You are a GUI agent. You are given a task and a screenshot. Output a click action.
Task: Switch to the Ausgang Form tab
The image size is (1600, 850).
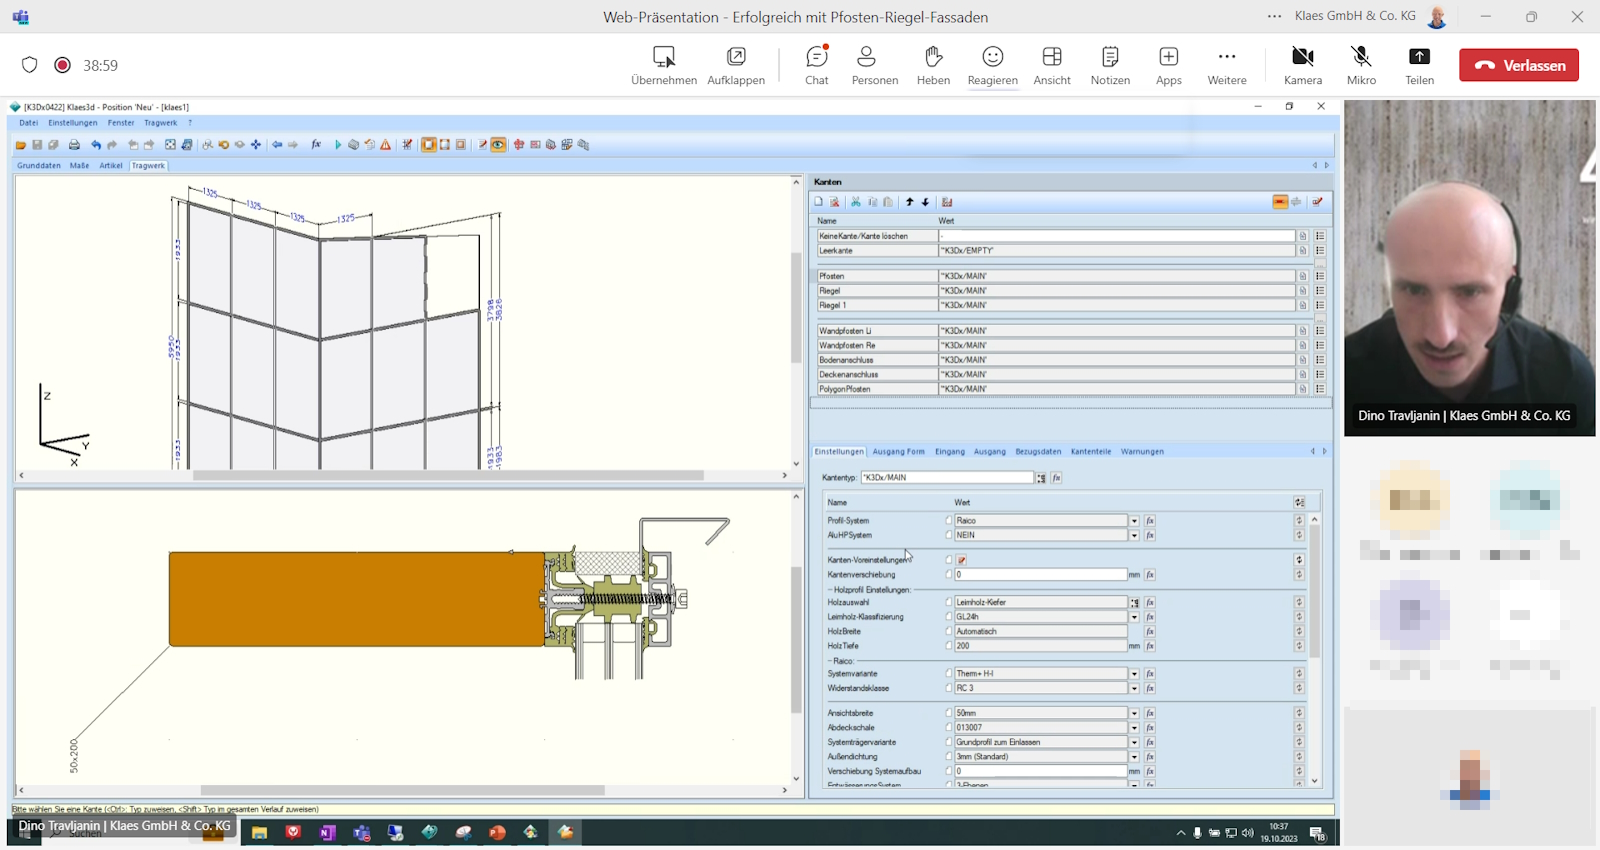click(898, 452)
